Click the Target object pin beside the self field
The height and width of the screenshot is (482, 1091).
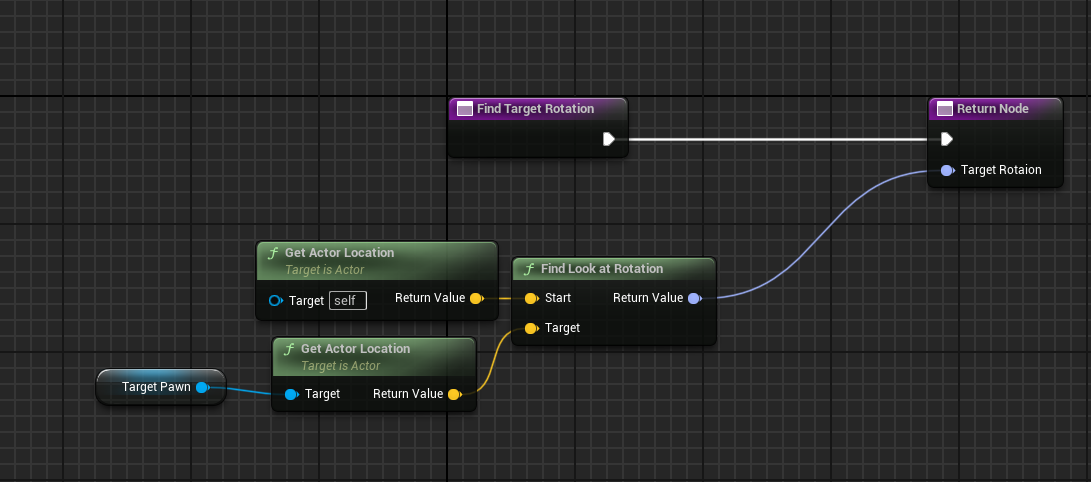click(x=276, y=300)
